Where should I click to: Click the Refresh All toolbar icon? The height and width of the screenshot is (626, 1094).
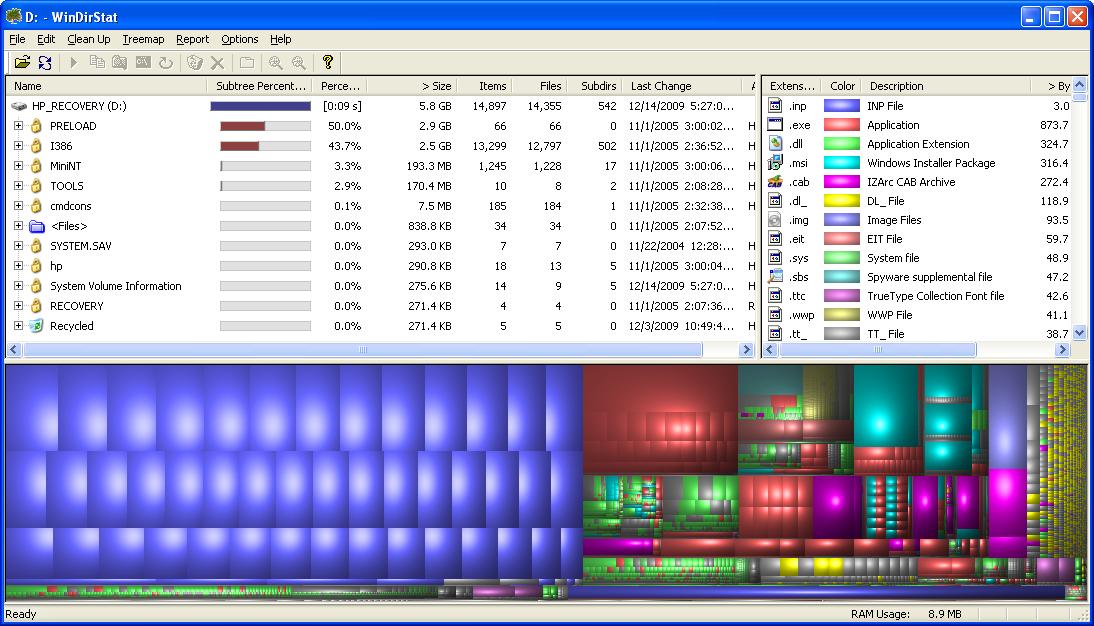click(x=45, y=63)
